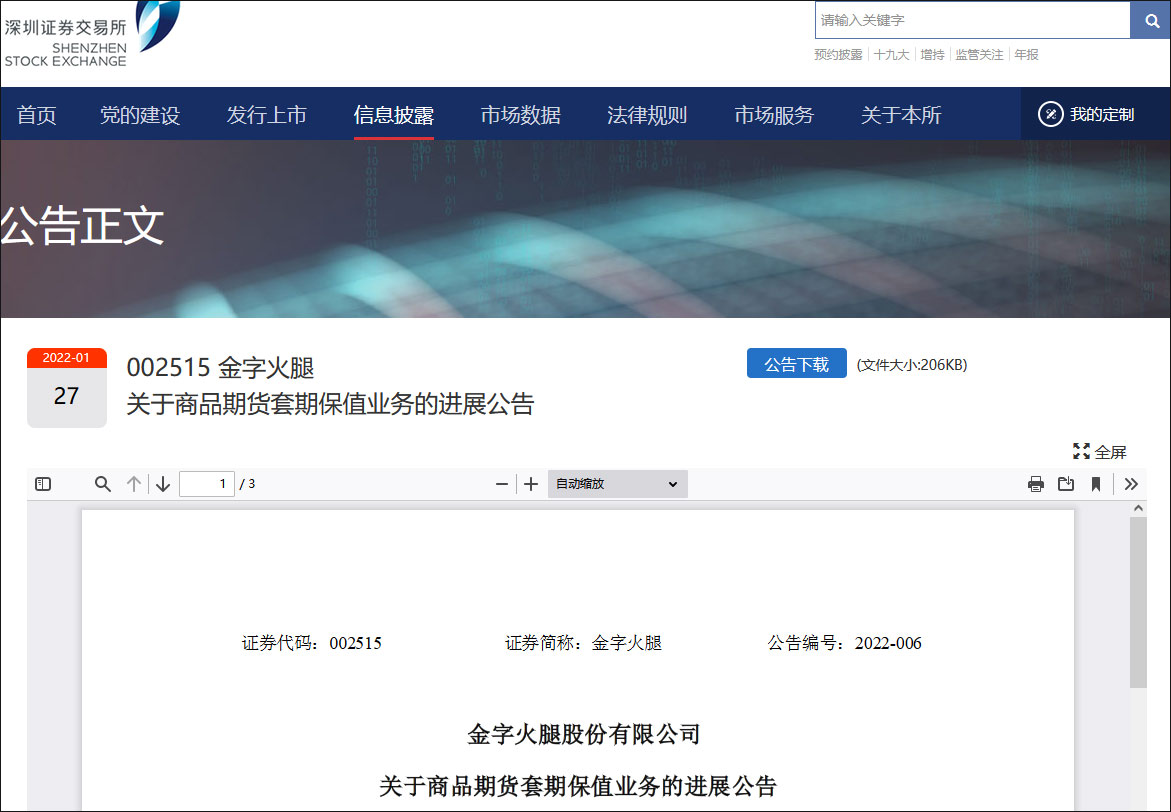Click the 公告正文 banner heading
The width and height of the screenshot is (1171, 812).
pos(82,226)
